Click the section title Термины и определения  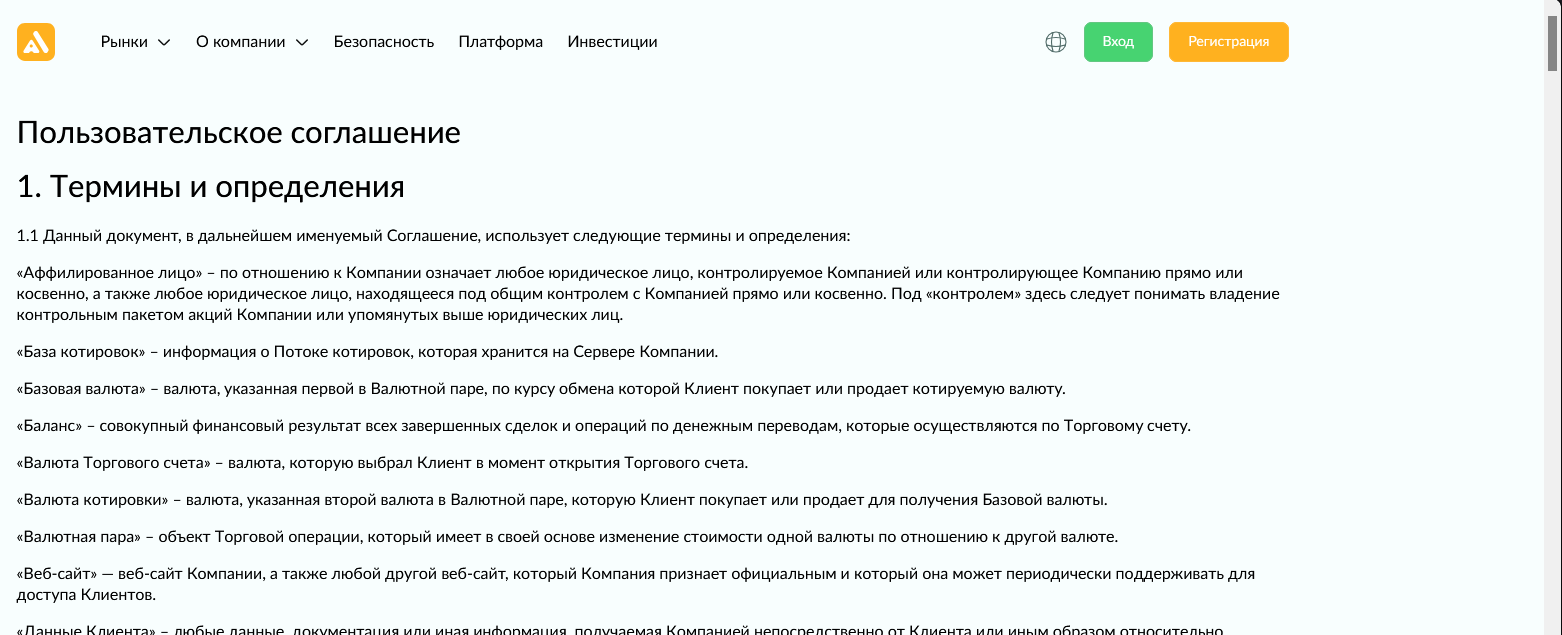[x=211, y=185]
